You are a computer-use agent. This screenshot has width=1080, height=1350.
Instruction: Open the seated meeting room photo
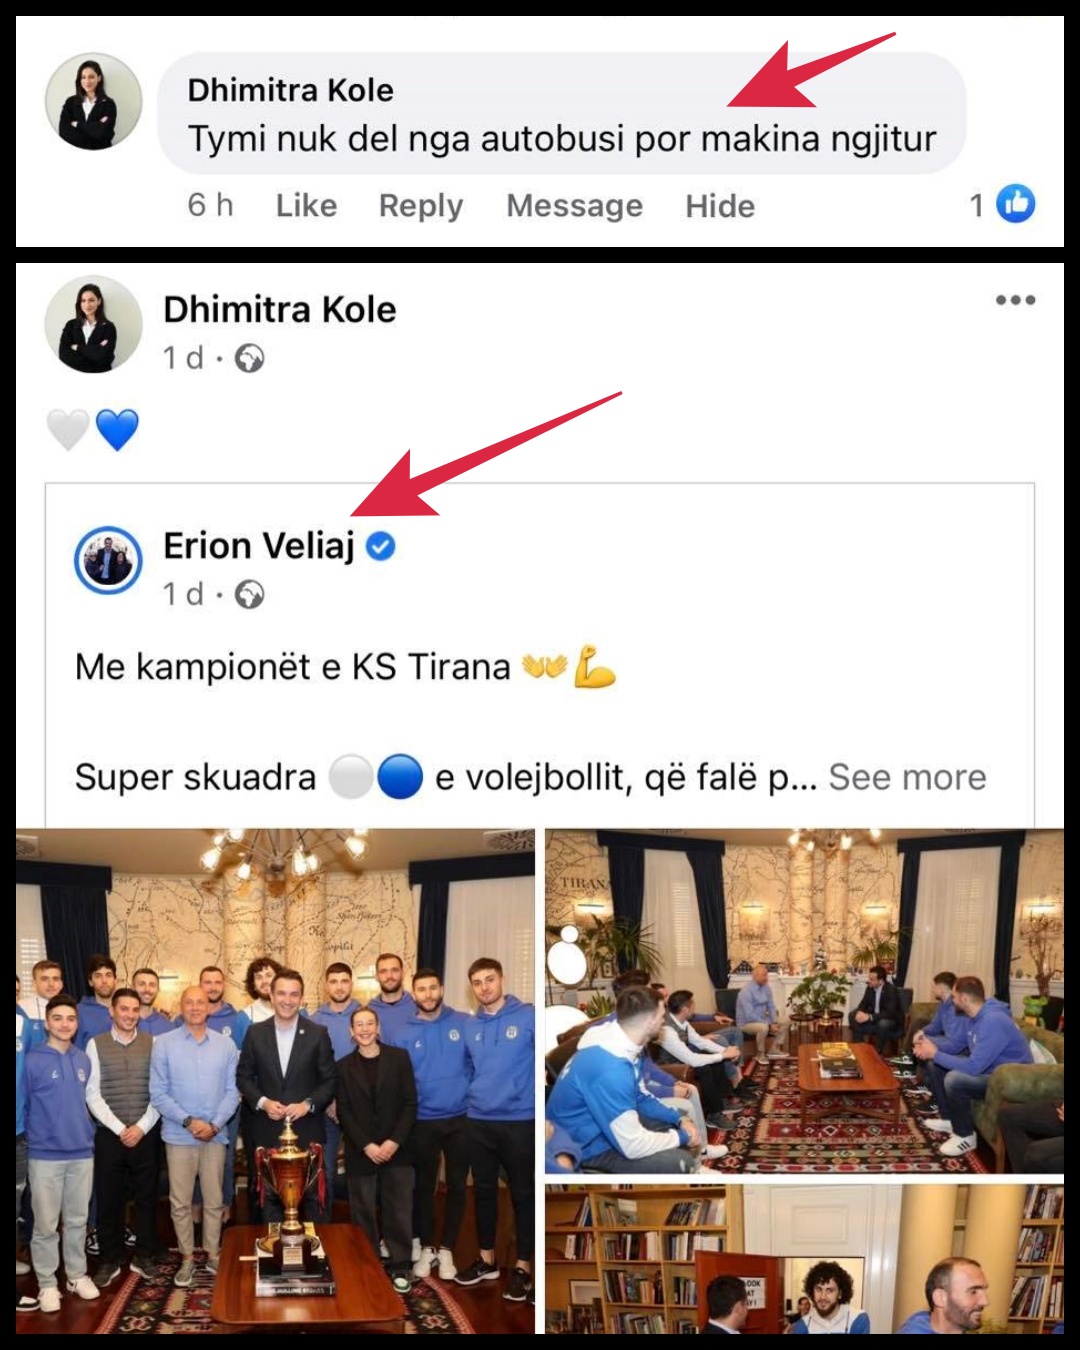click(x=804, y=1001)
